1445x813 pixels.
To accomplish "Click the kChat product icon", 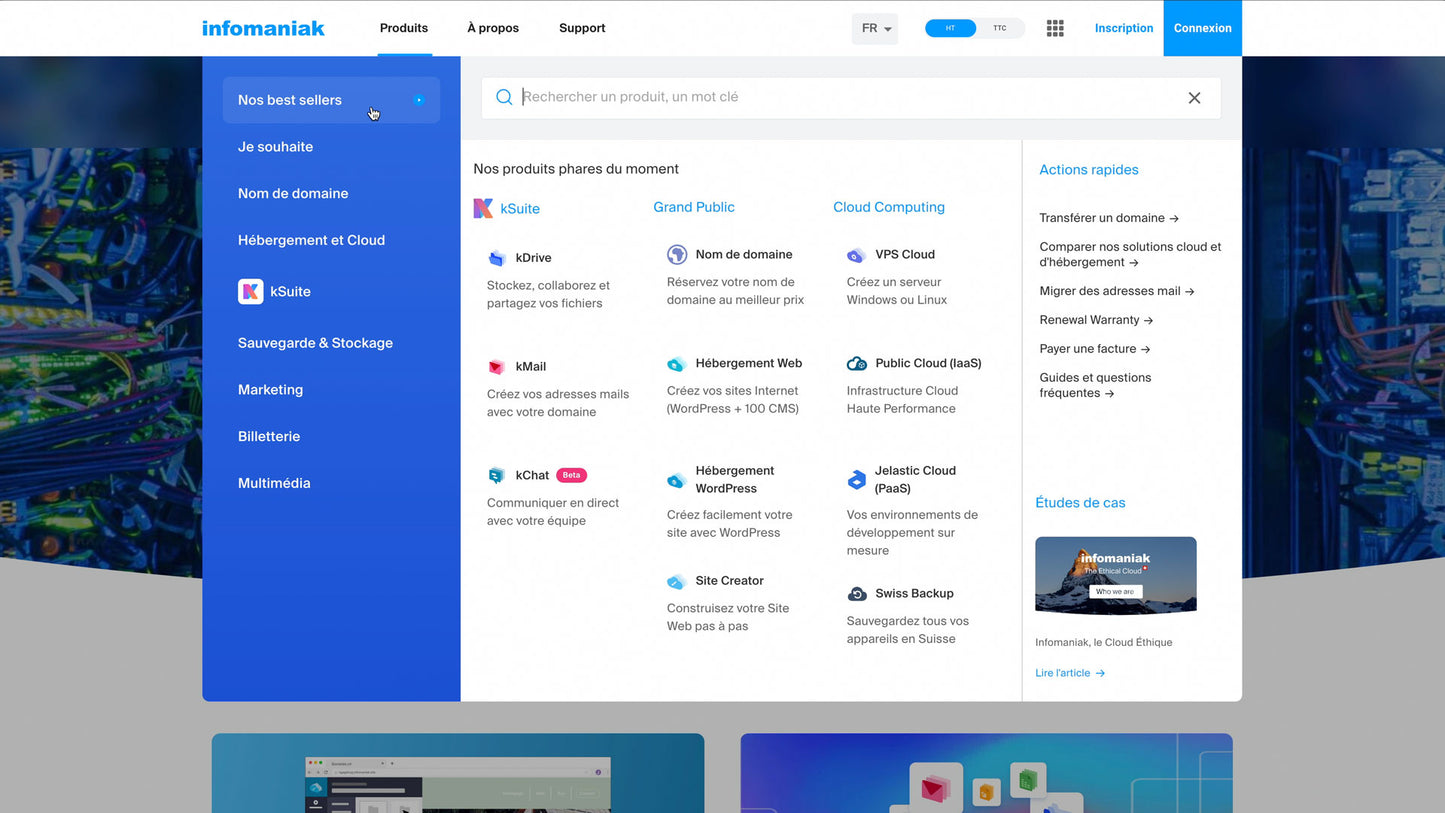I will click(497, 476).
